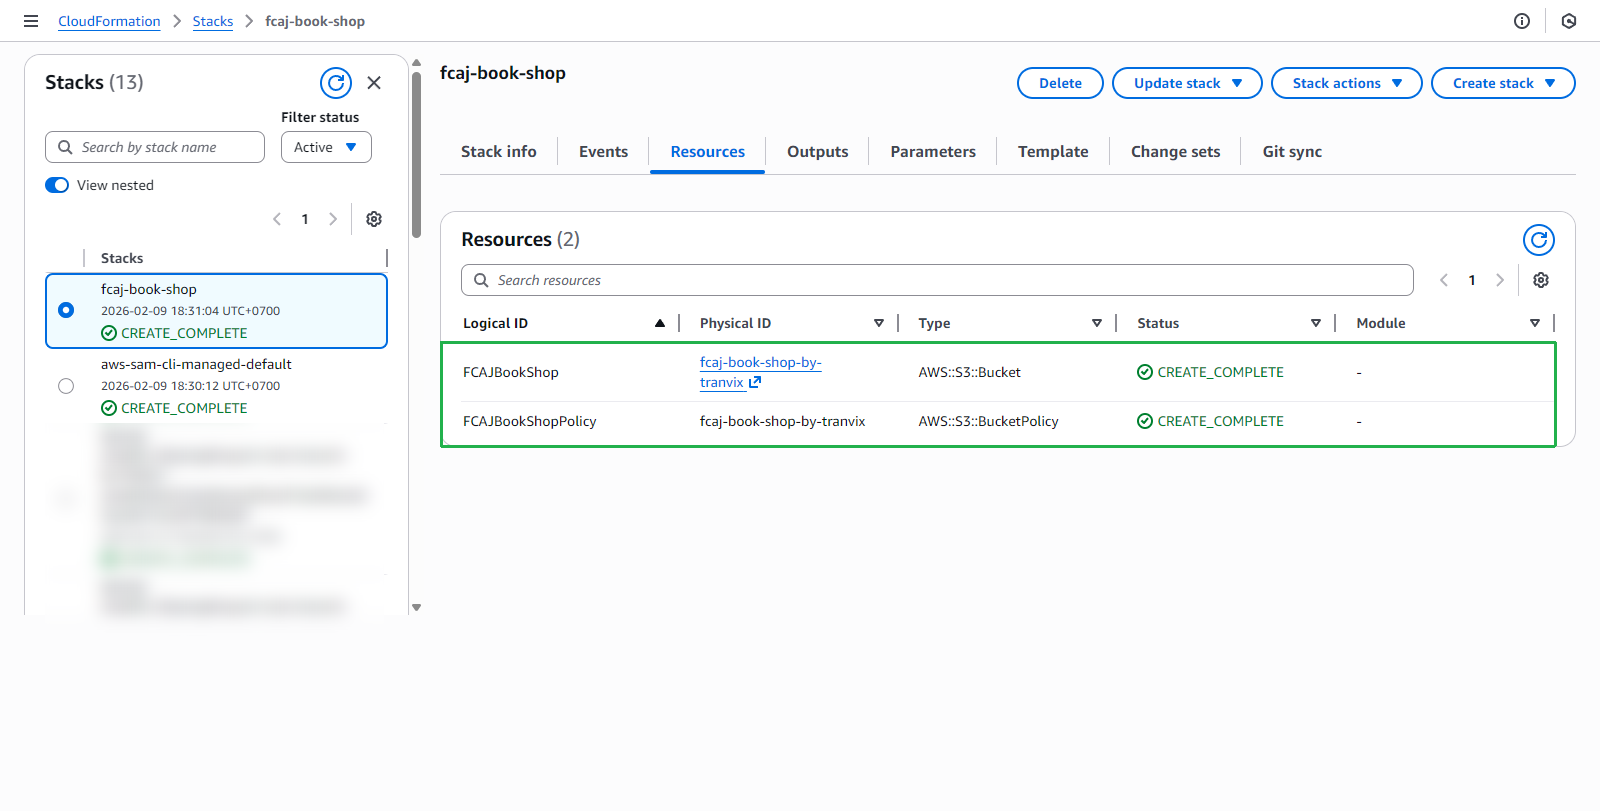Screen dimensions: 1600x811
Task: Sort resources by Module arrow
Action: click(x=1535, y=323)
